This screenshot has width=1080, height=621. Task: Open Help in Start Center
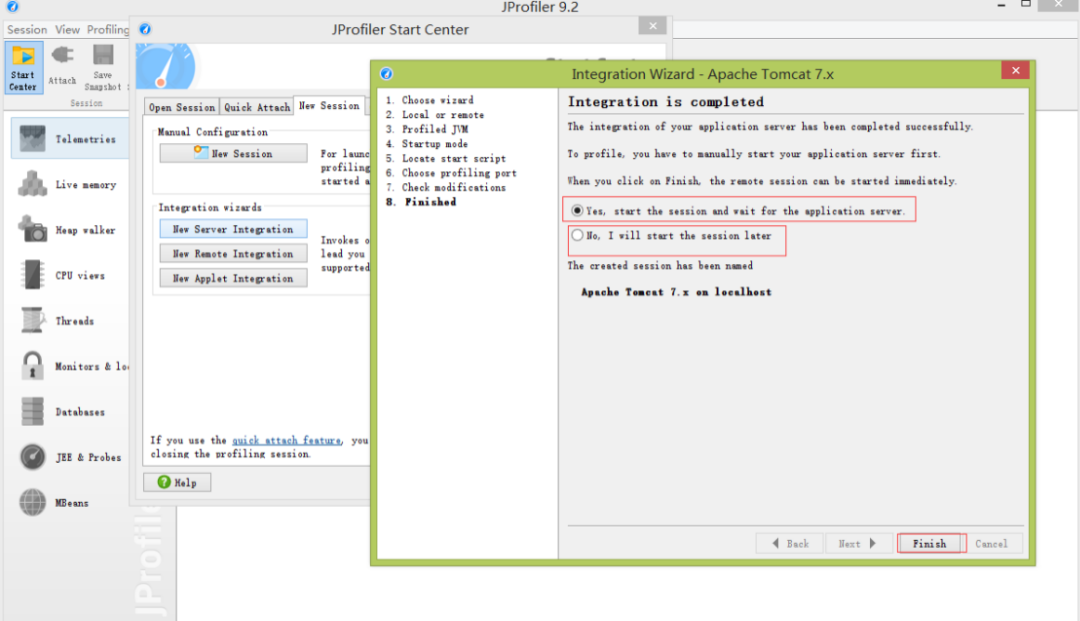[177, 483]
